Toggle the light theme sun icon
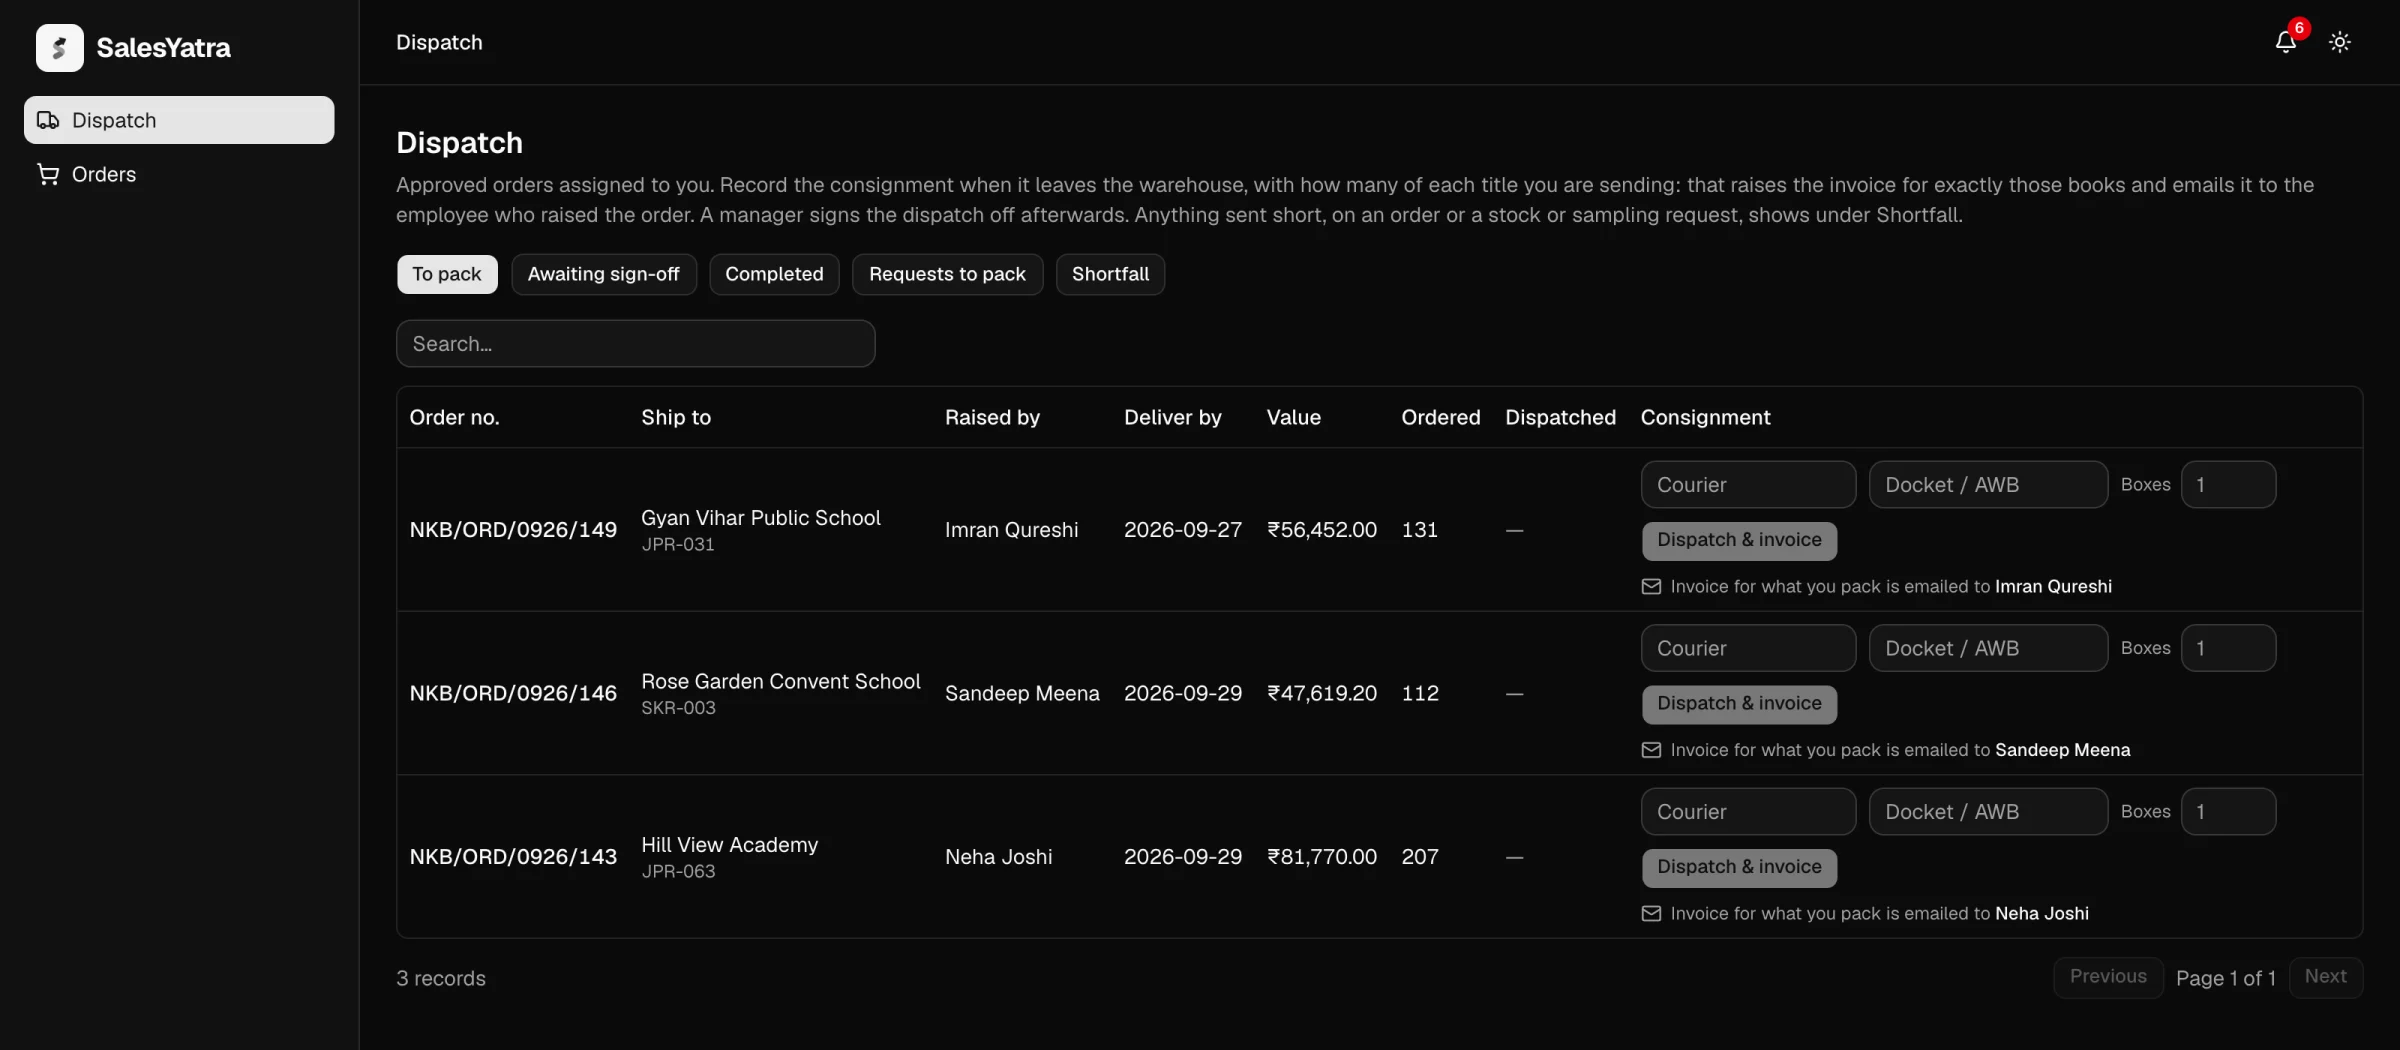This screenshot has width=2400, height=1050. (x=2340, y=42)
